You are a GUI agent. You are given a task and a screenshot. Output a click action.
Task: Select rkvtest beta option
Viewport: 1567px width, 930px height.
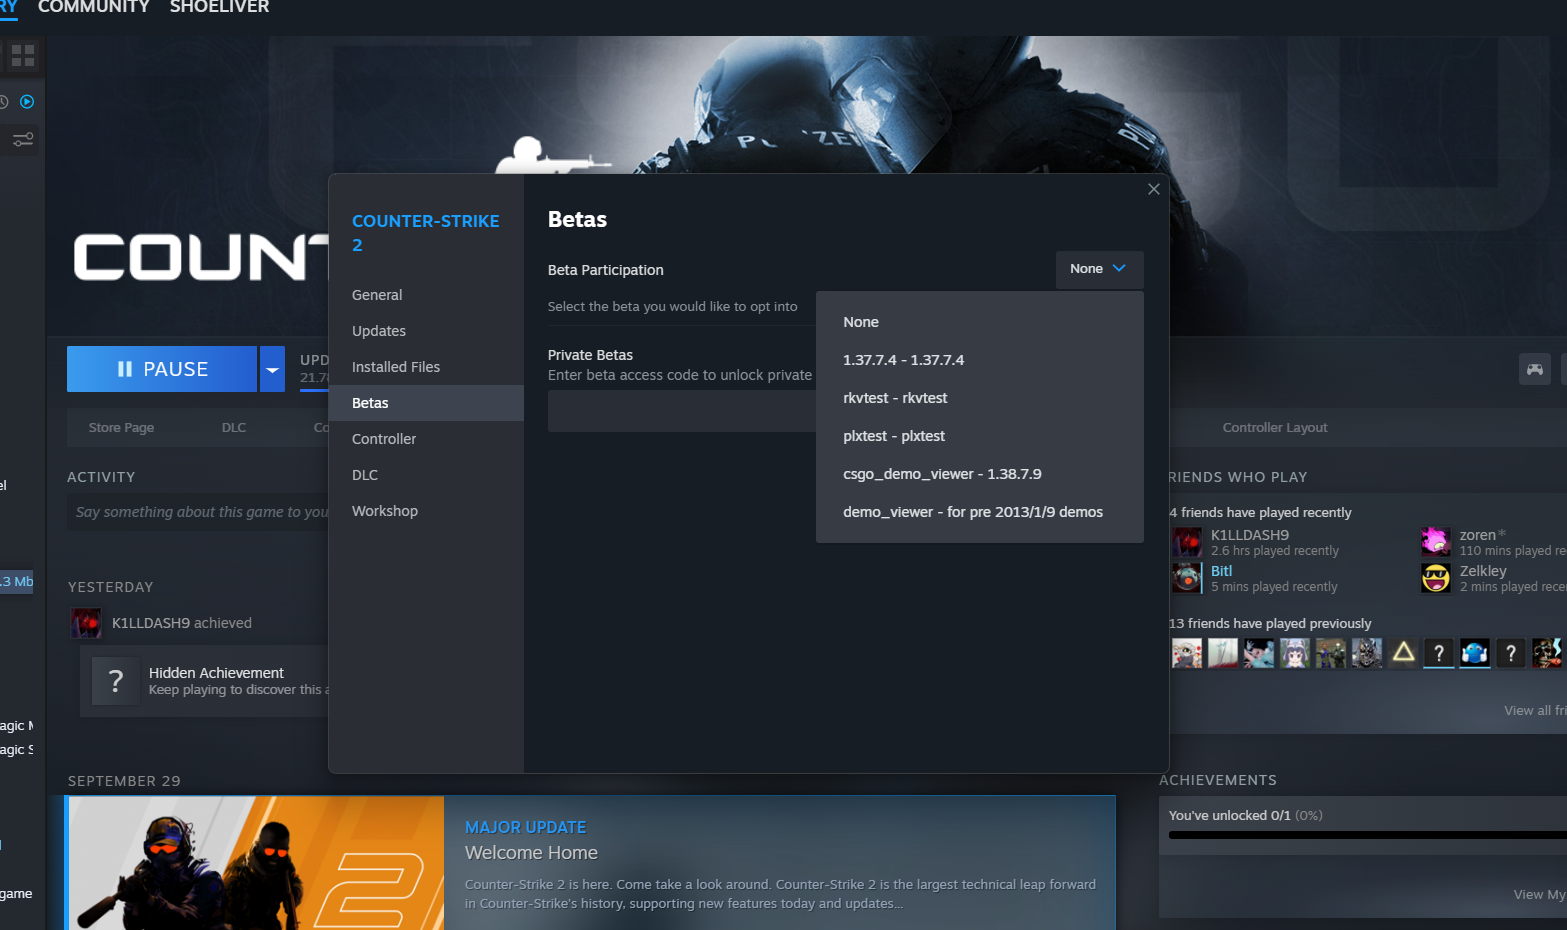(x=980, y=398)
